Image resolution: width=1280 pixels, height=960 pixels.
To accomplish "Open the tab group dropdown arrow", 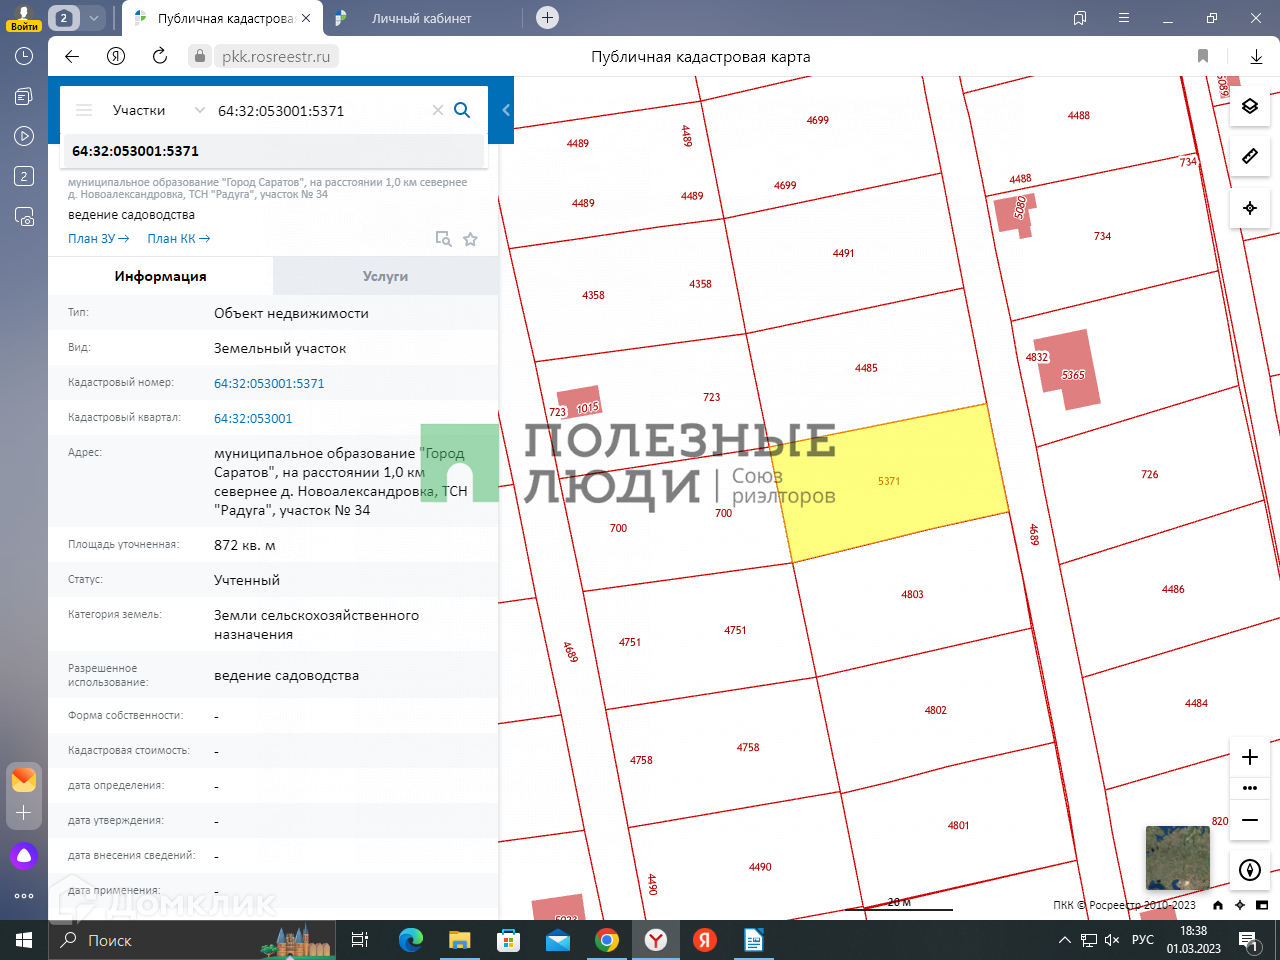I will pyautogui.click(x=93, y=18).
